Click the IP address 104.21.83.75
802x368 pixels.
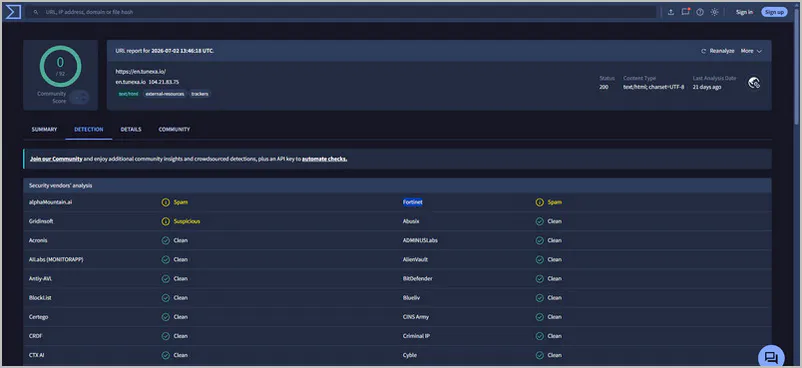click(x=164, y=82)
